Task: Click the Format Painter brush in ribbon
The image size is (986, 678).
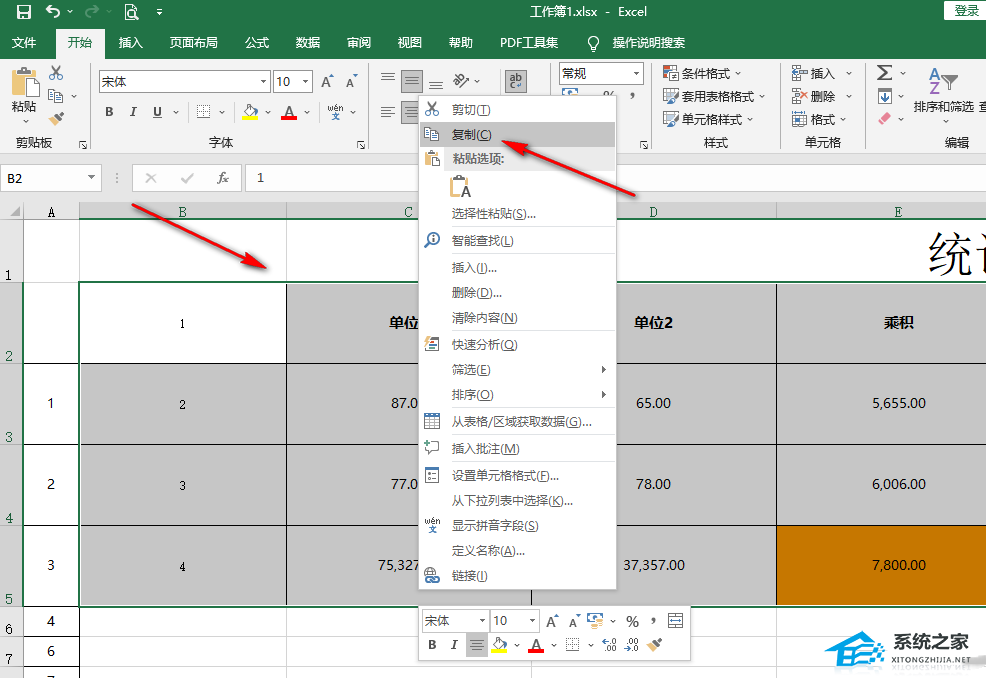Action: click(56, 118)
